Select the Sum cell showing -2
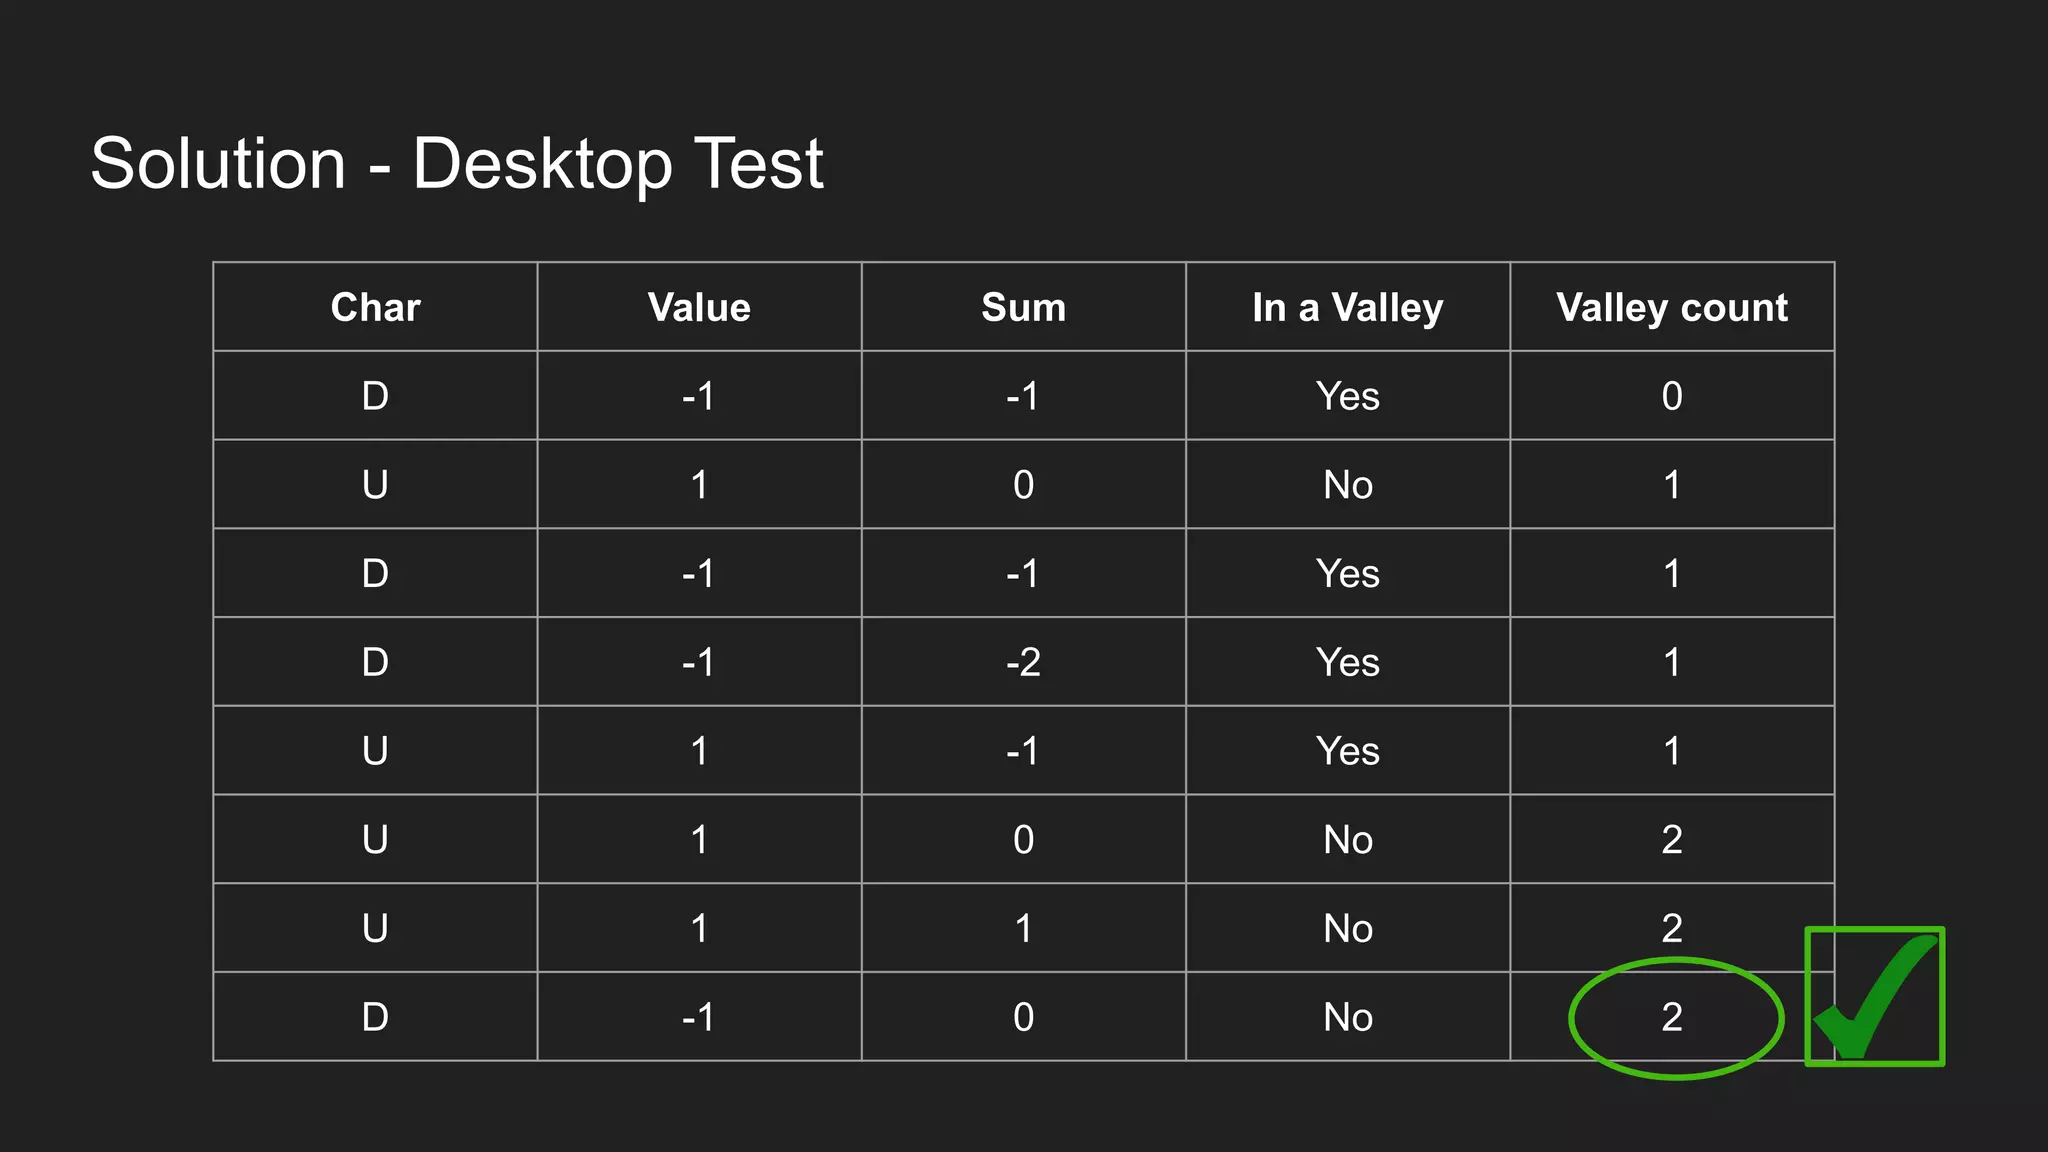 point(1023,662)
